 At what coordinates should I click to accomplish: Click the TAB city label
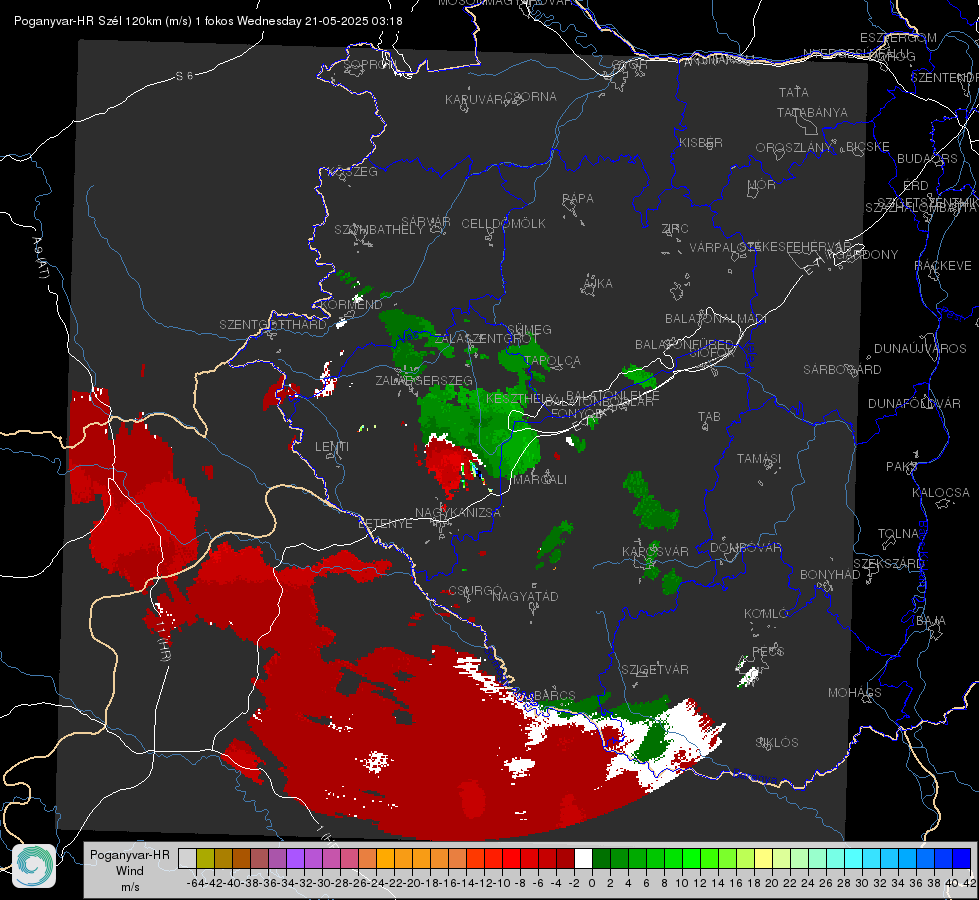click(x=709, y=417)
